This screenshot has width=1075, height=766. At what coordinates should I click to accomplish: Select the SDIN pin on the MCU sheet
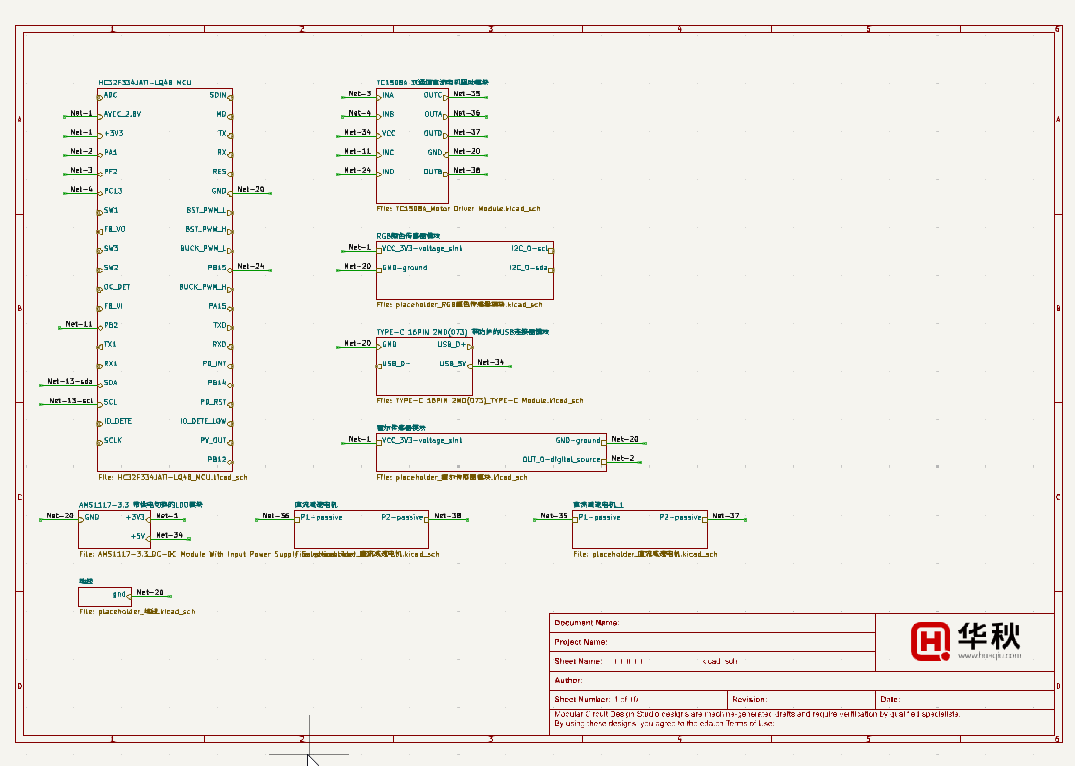218,95
